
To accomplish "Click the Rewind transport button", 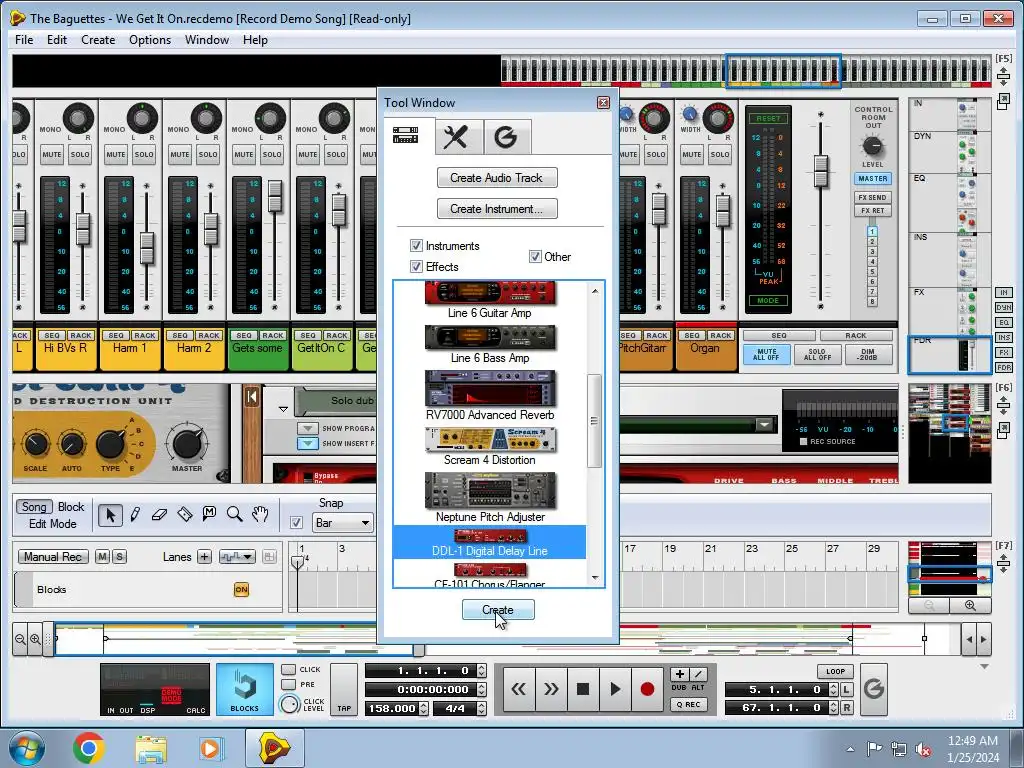I will [519, 689].
